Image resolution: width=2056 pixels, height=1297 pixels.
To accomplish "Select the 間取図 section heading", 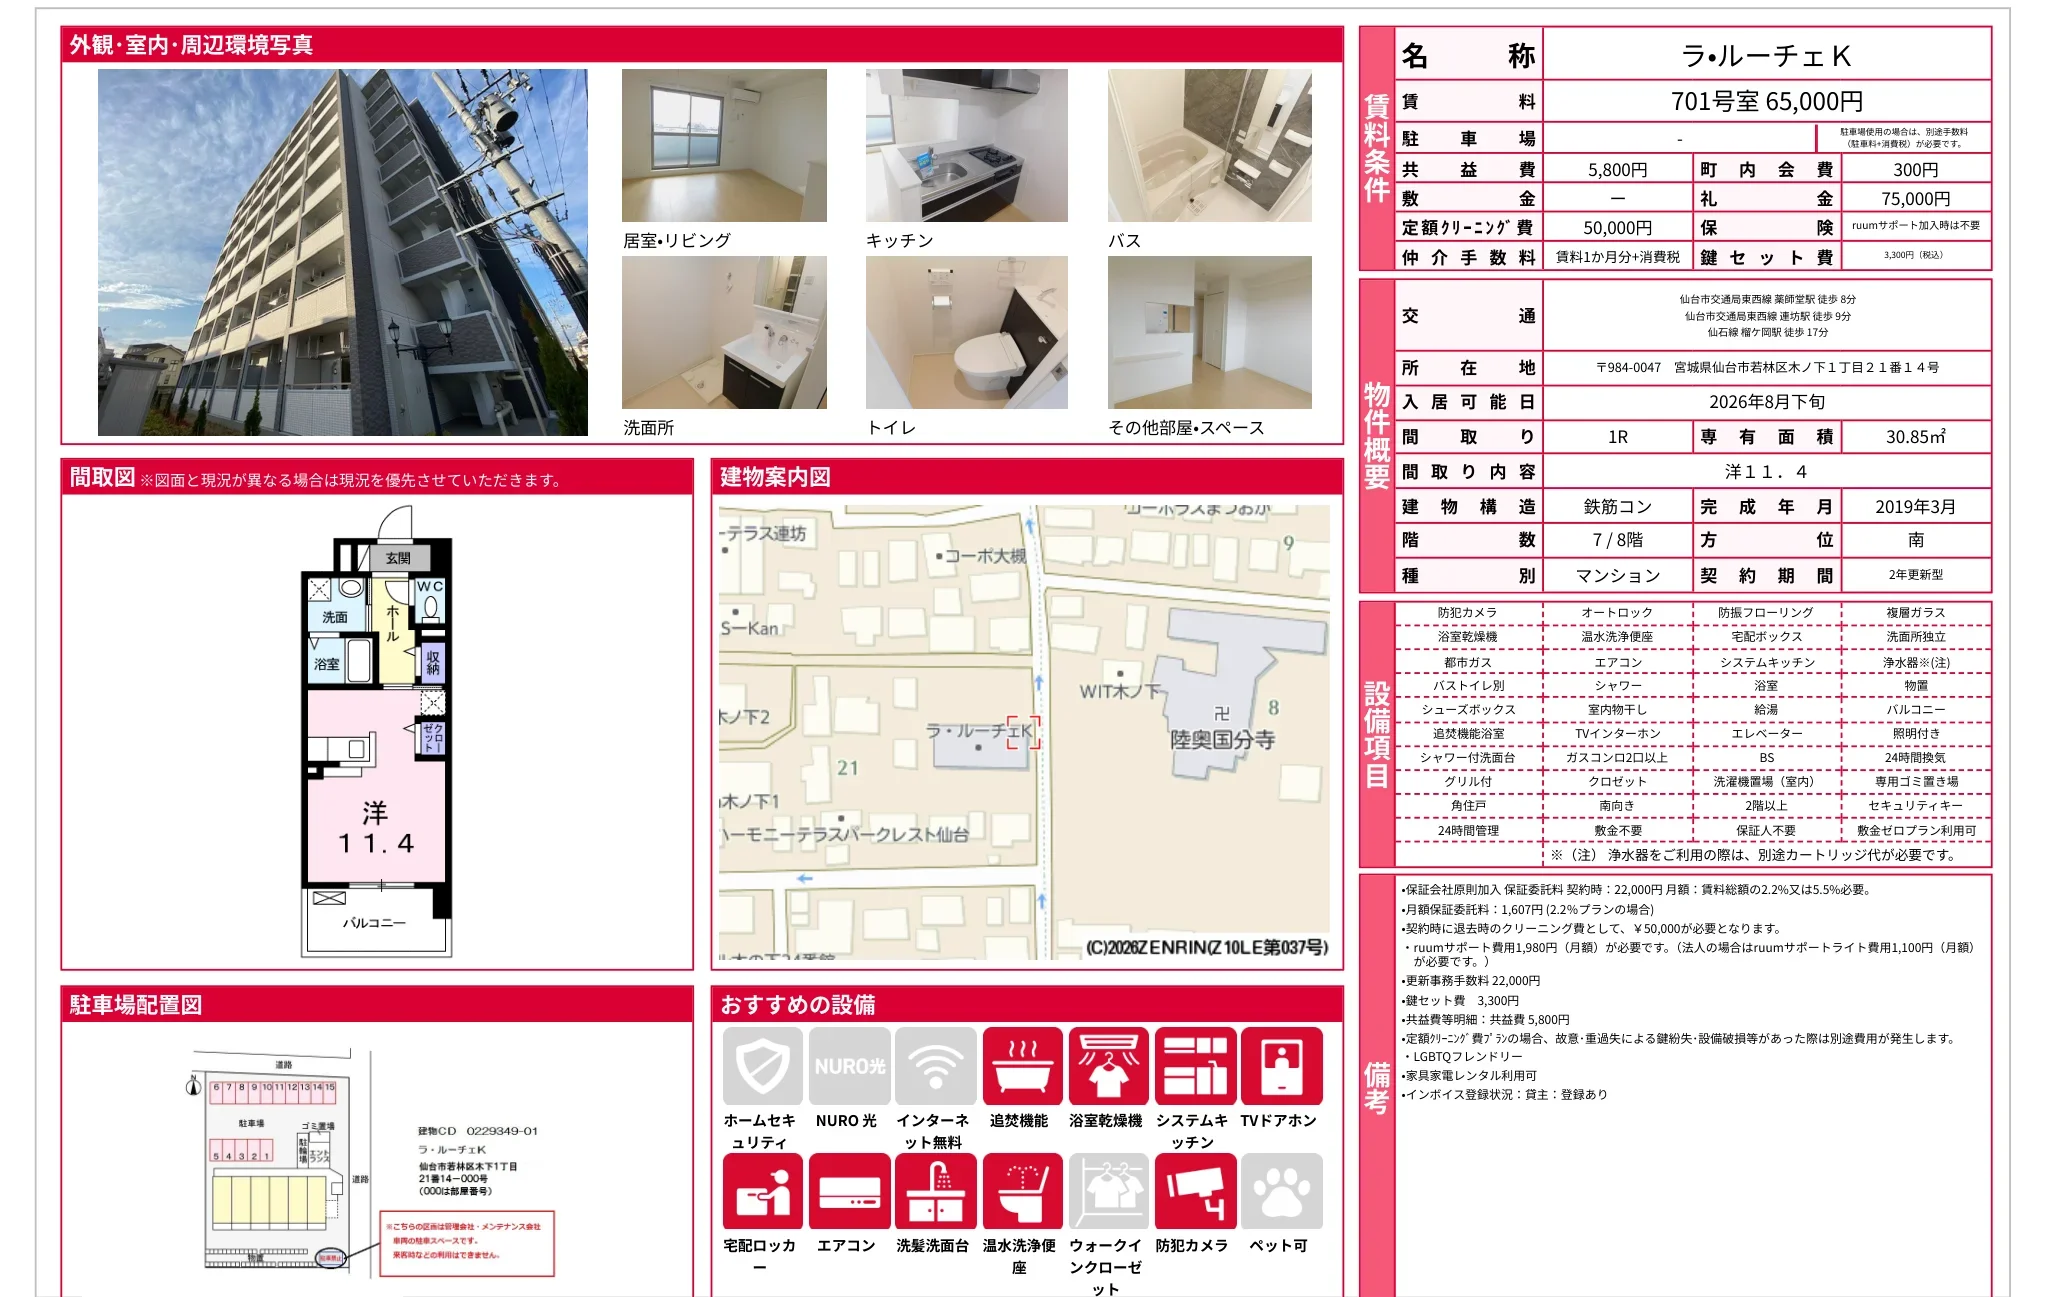I will click(102, 478).
